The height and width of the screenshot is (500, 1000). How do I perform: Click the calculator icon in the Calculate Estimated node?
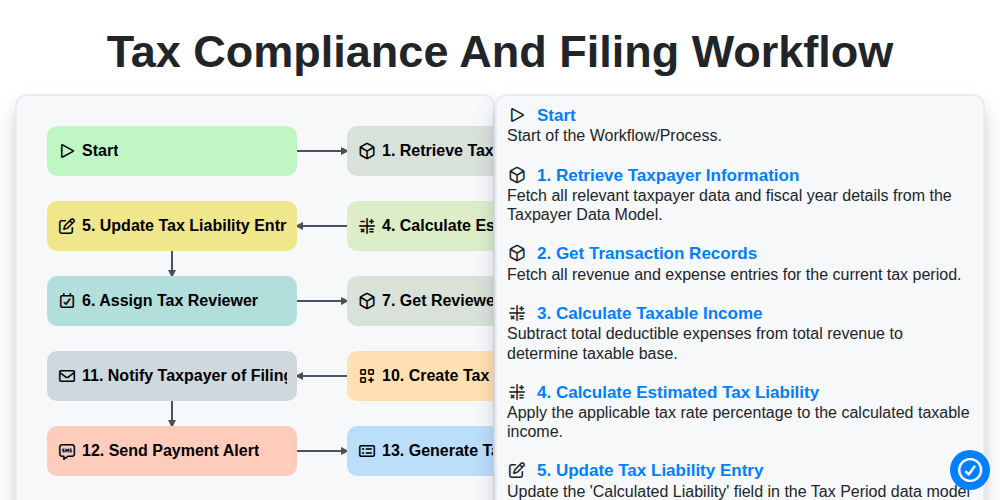(367, 226)
